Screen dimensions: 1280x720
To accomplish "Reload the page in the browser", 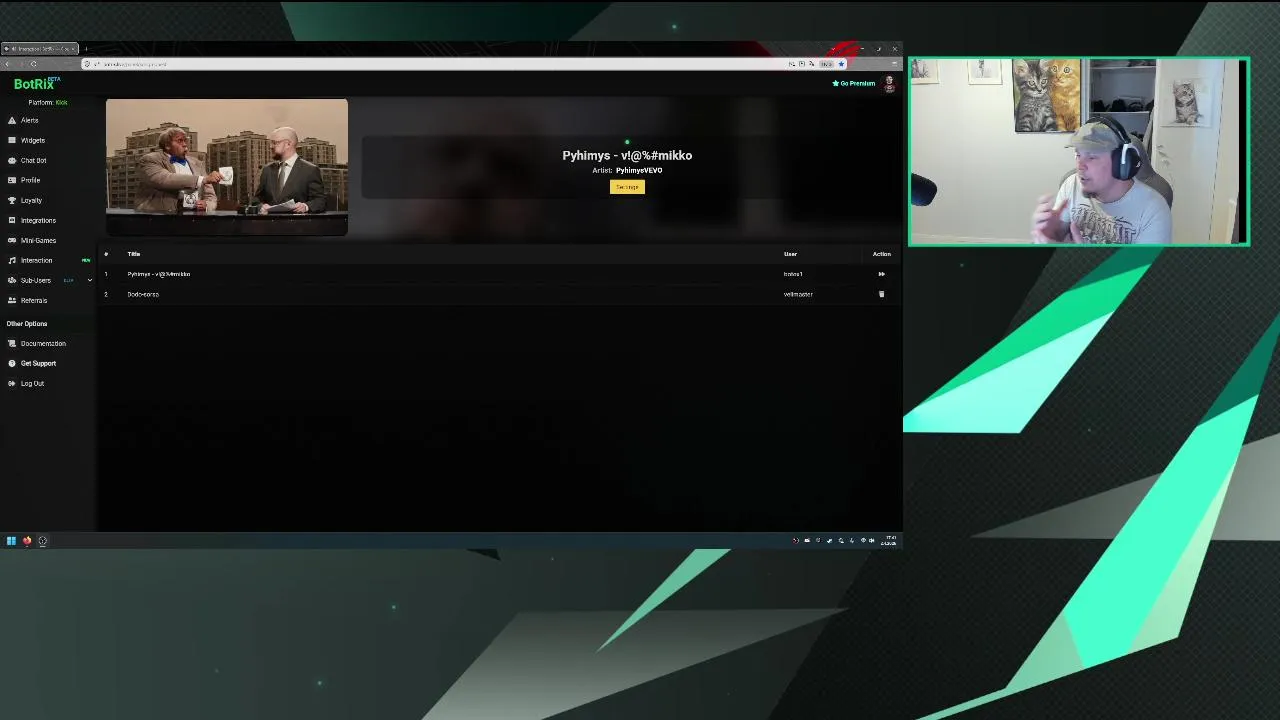I will tap(33, 64).
